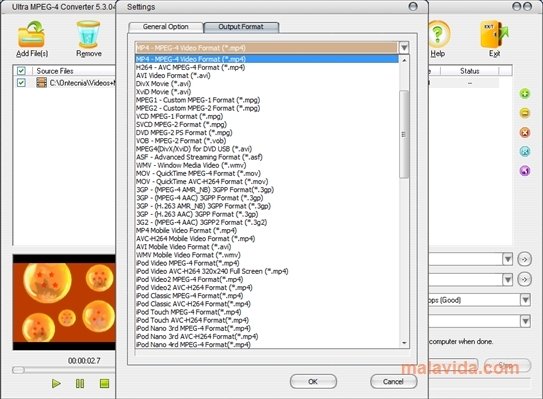Open the (Good) quality dropdown arrow
This screenshot has width=543, height=399.
click(525, 300)
